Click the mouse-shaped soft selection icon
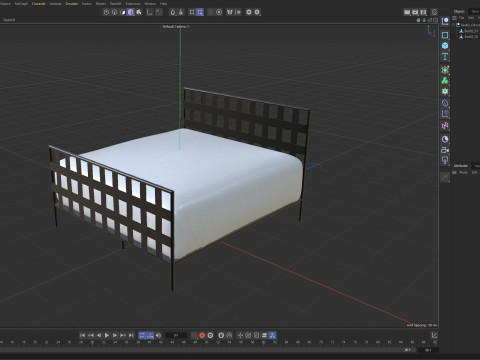 click(172, 12)
